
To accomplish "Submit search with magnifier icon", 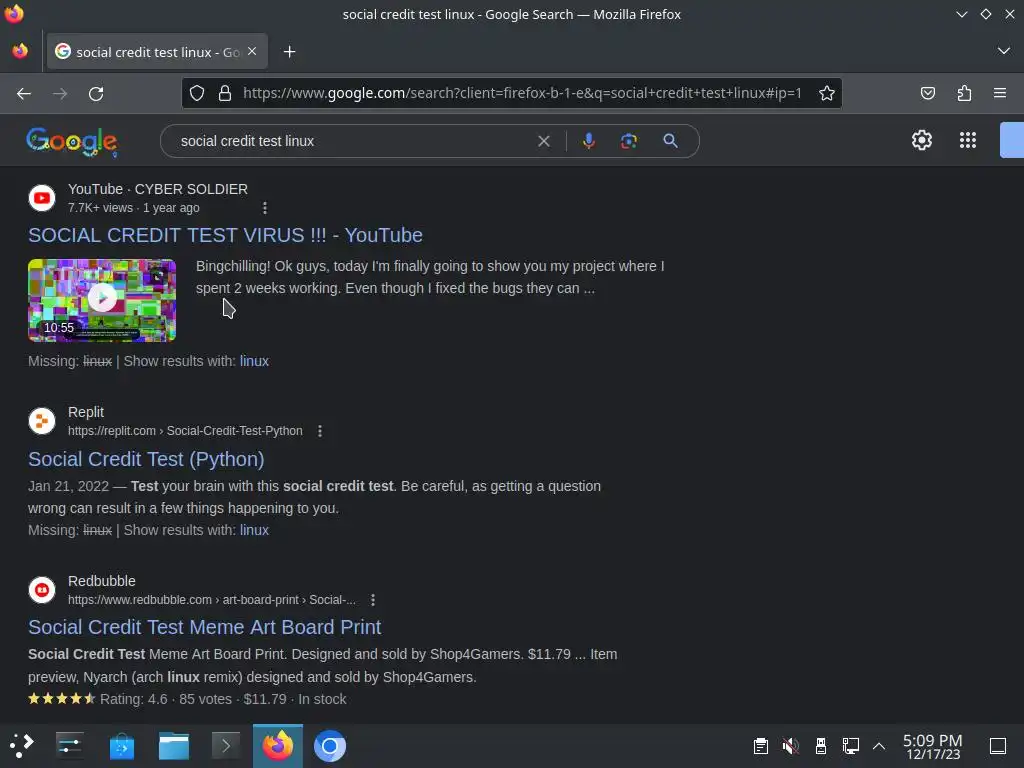I will click(x=670, y=141).
